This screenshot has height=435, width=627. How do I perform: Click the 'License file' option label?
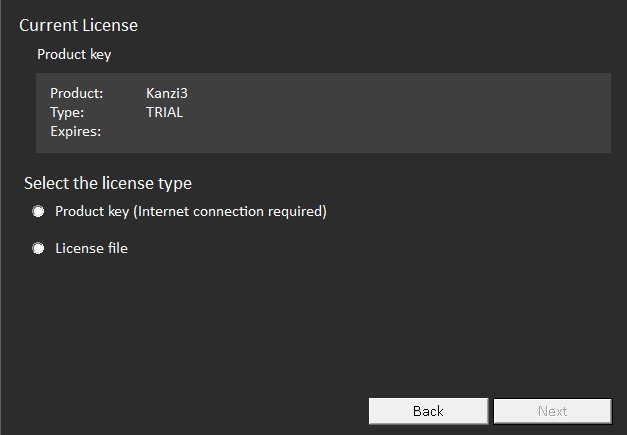pos(91,248)
